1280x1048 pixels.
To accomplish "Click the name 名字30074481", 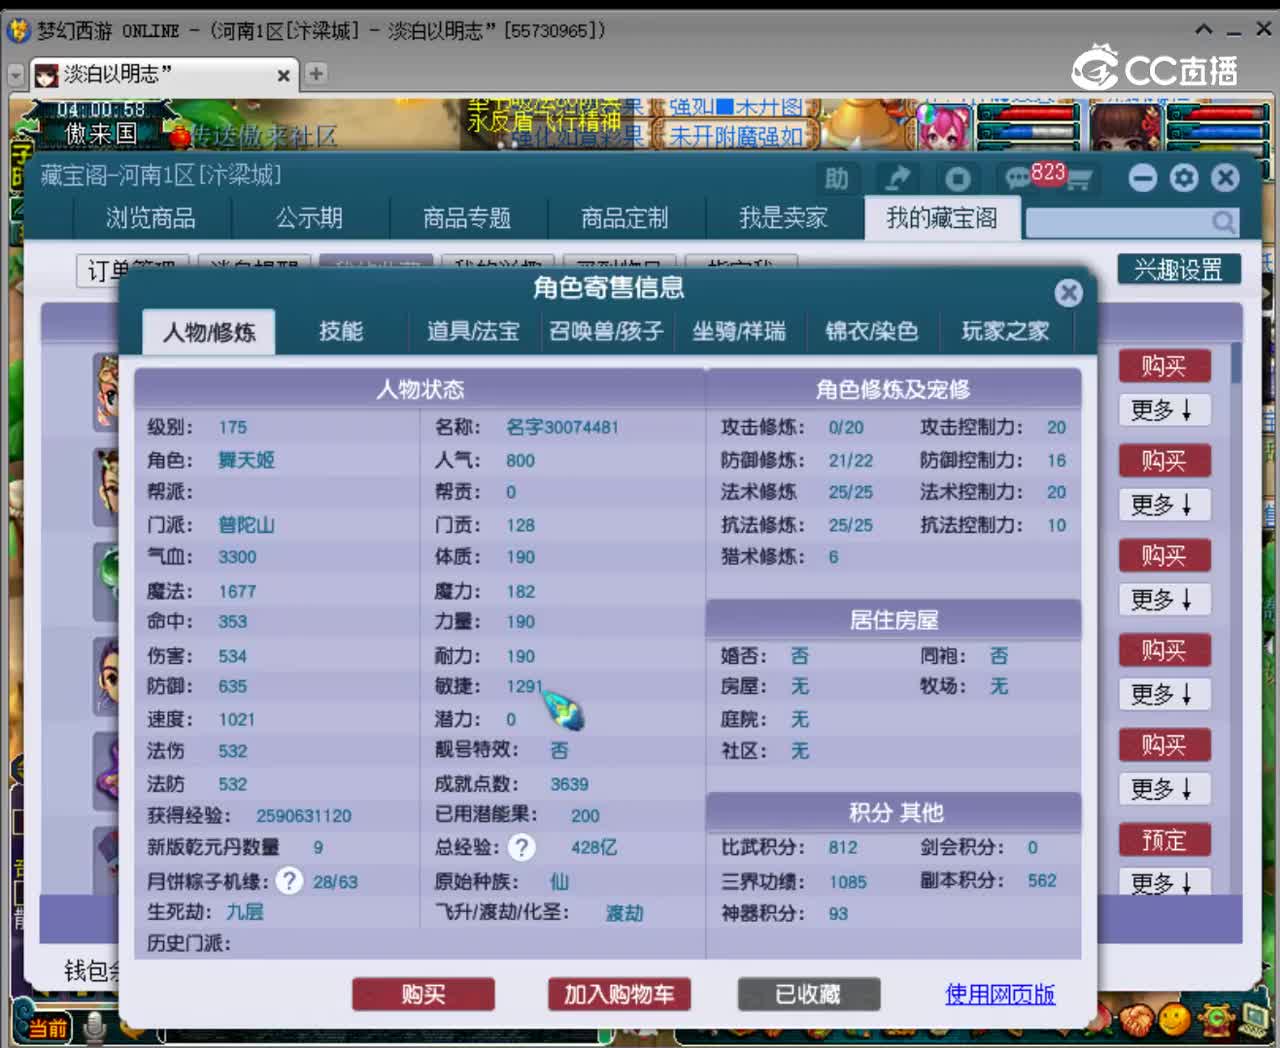I will point(562,427).
